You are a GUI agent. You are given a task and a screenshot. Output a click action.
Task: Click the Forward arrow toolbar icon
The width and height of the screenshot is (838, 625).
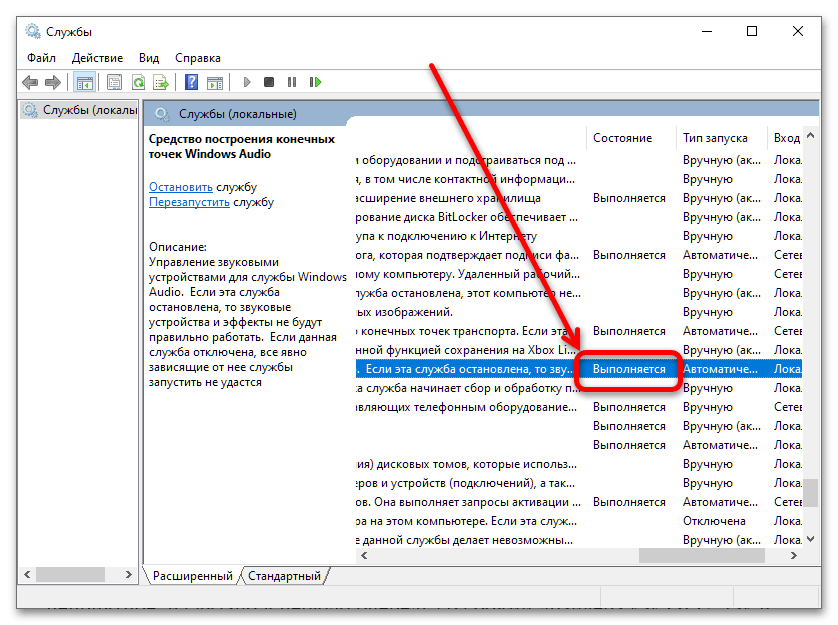pos(53,82)
